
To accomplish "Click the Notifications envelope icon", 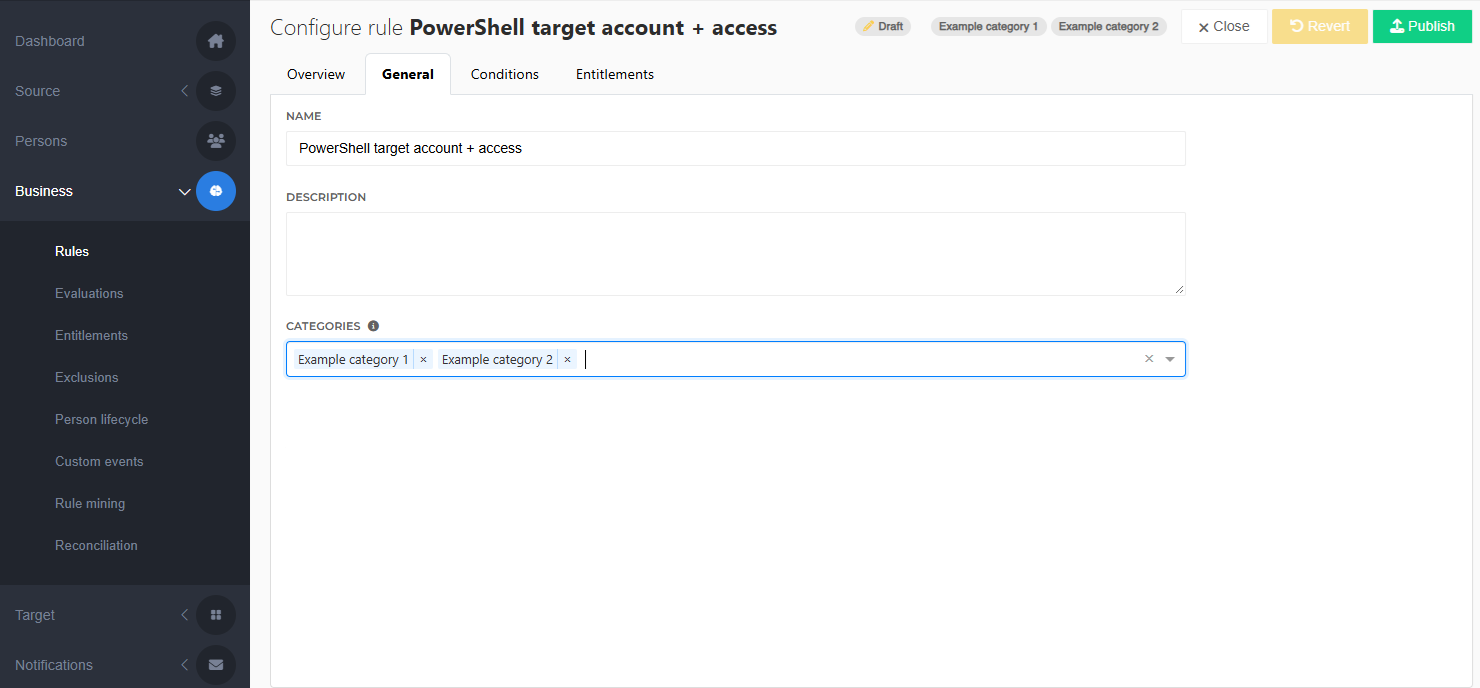I will [x=216, y=665].
